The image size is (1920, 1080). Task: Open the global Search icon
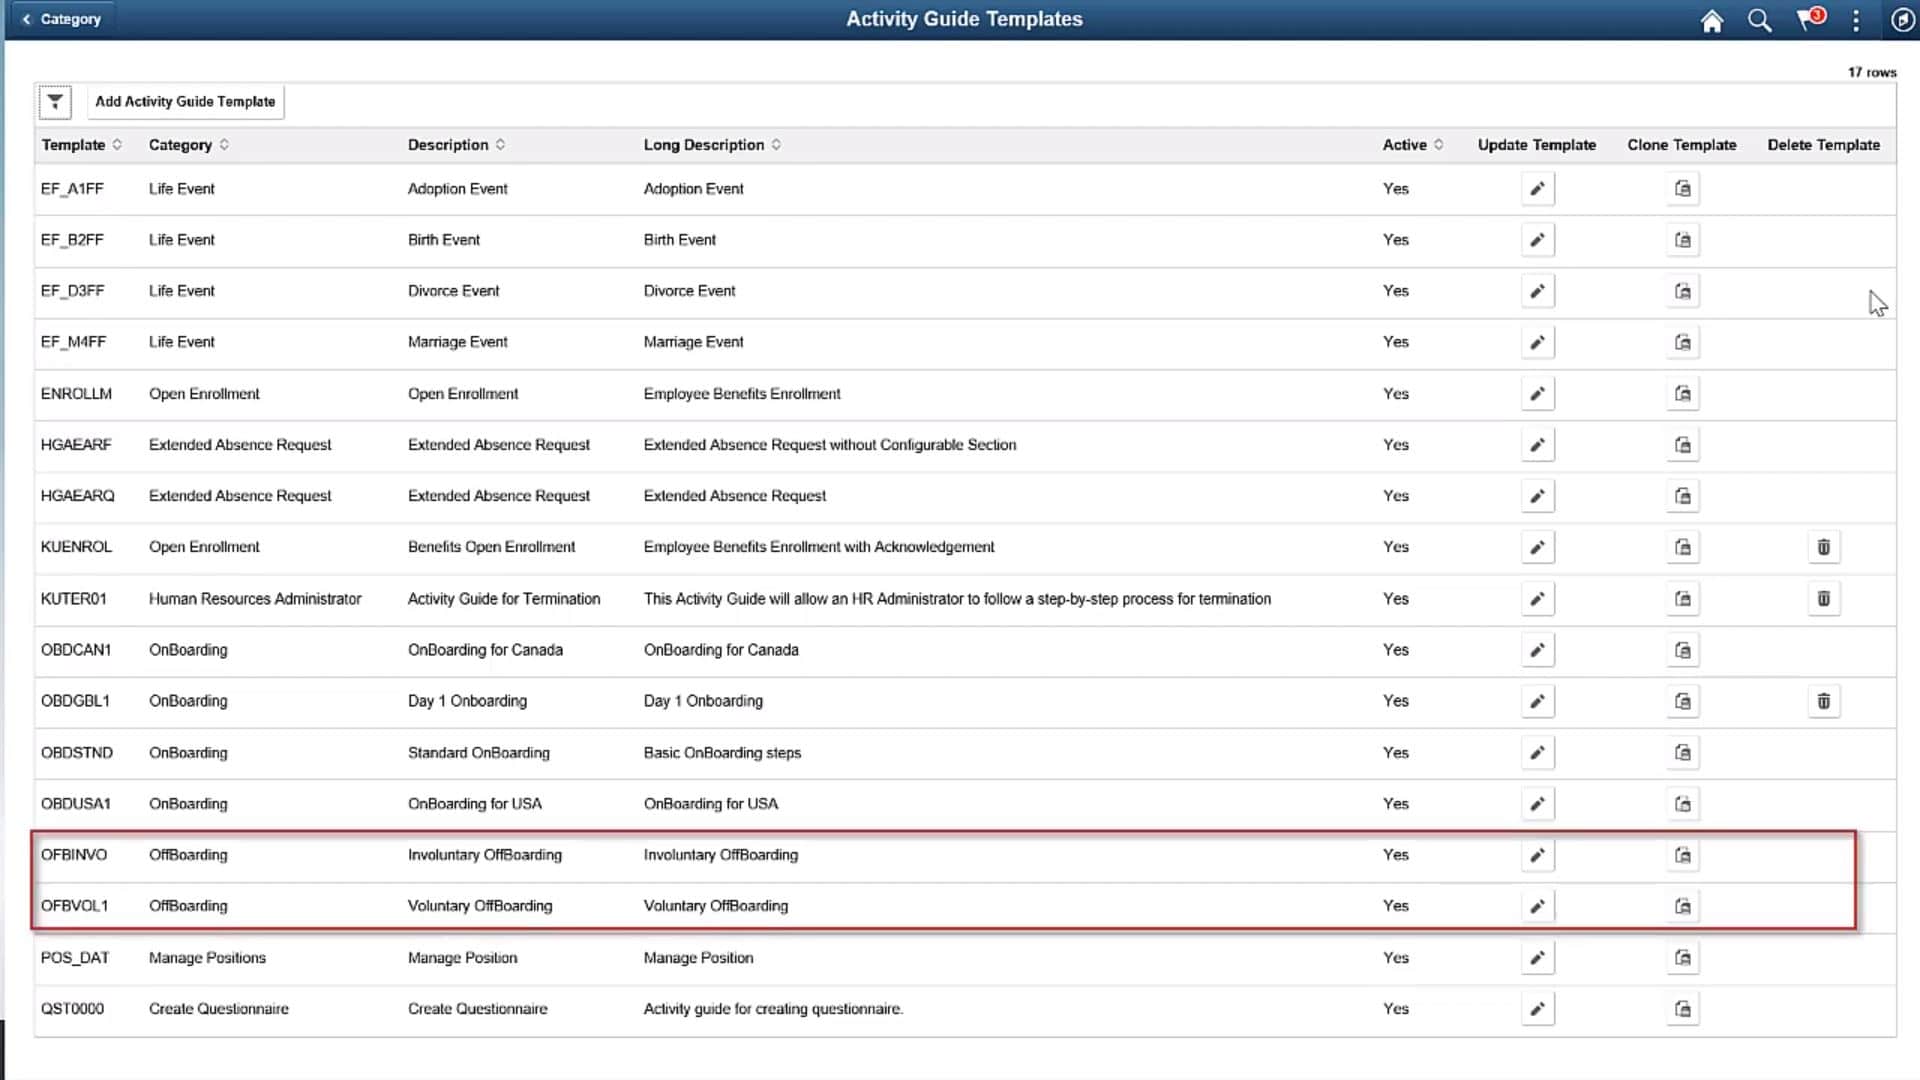(1760, 20)
